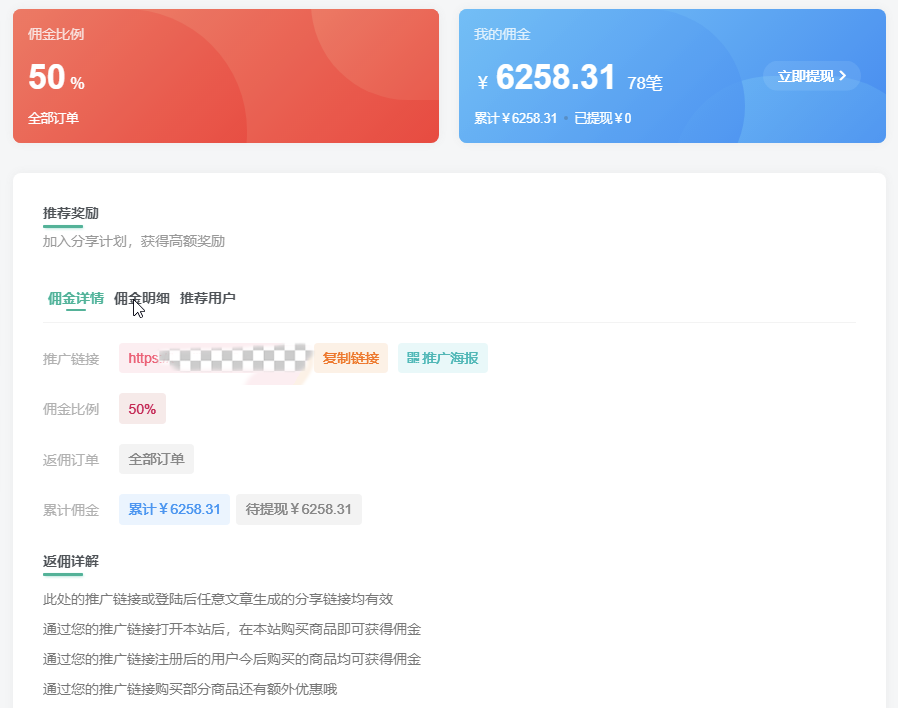This screenshot has width=898, height=708.
Task: Click the 推广链接 row label
Action: 70,359
